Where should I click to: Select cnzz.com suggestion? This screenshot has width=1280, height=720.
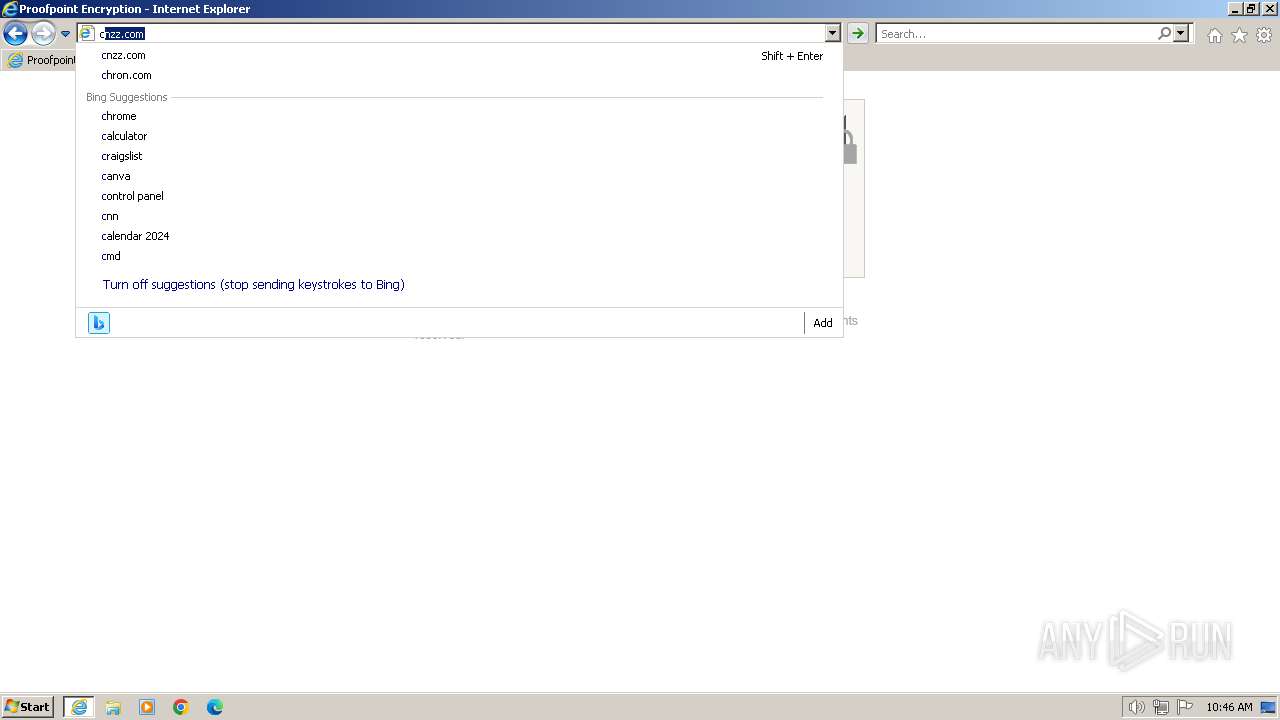point(460,56)
